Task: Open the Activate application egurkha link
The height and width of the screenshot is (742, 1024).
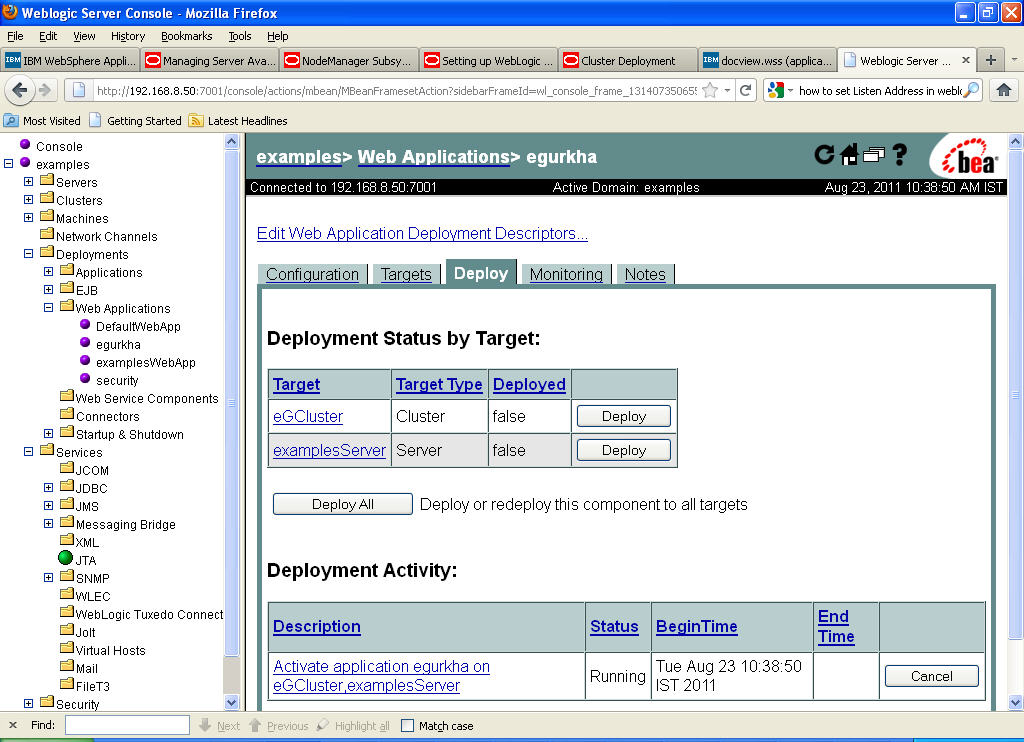Action: [x=381, y=676]
